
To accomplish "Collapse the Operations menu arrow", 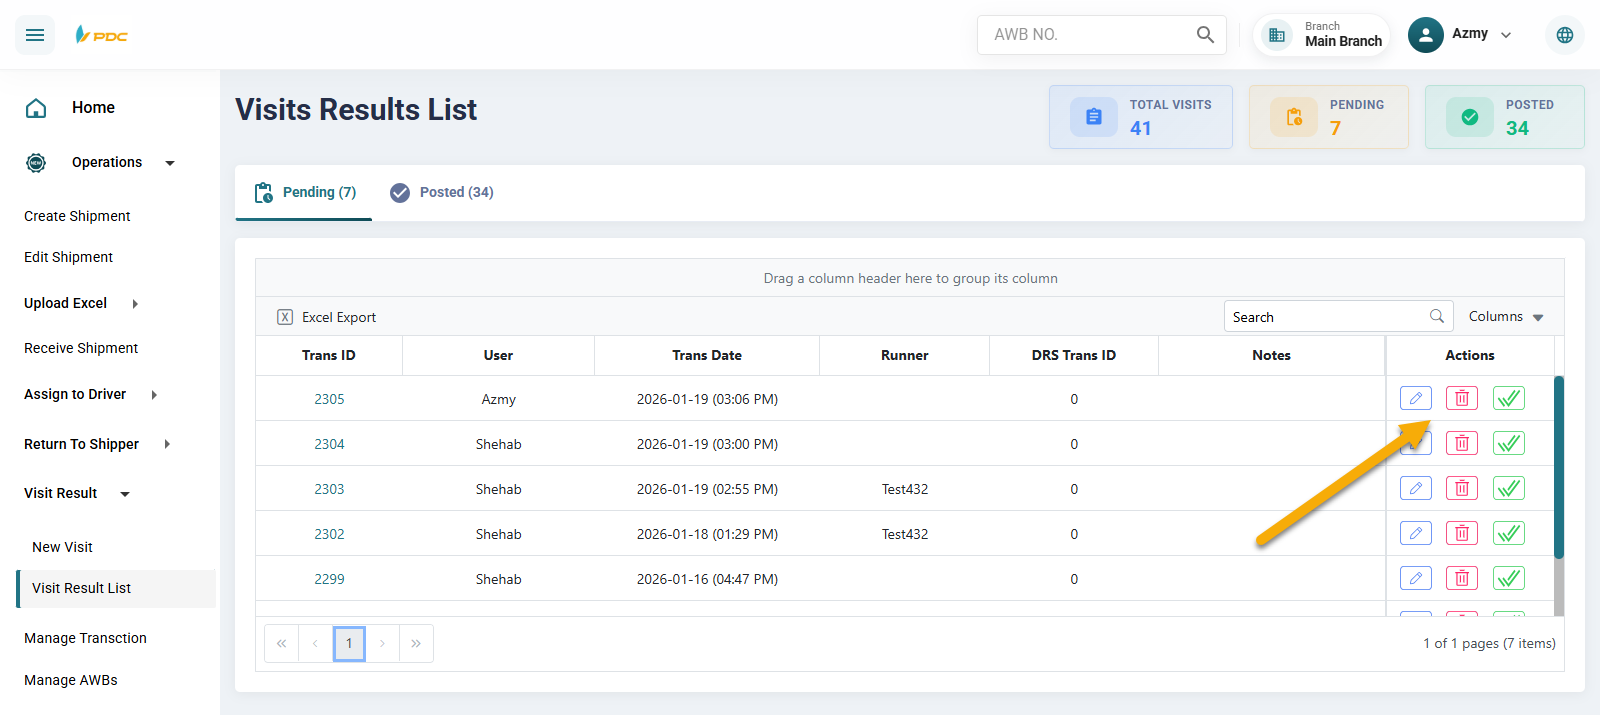I will 170,163.
